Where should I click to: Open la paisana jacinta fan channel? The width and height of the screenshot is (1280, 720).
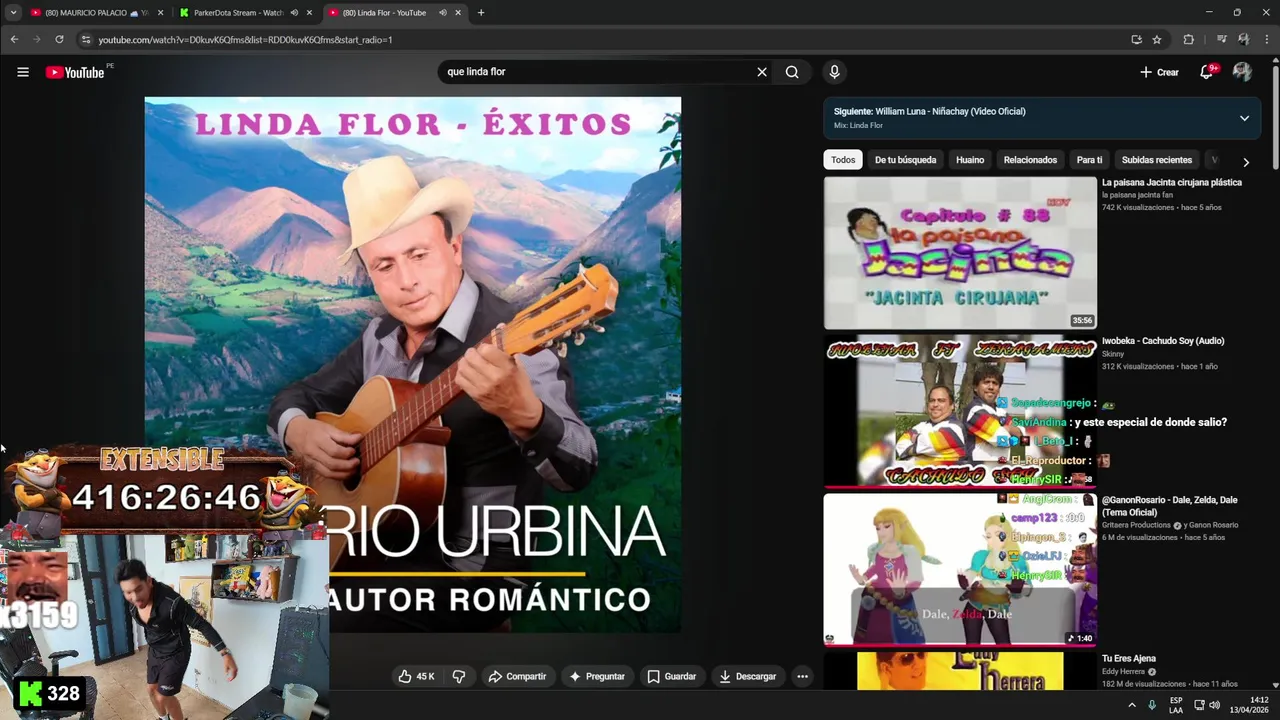pyautogui.click(x=1137, y=195)
